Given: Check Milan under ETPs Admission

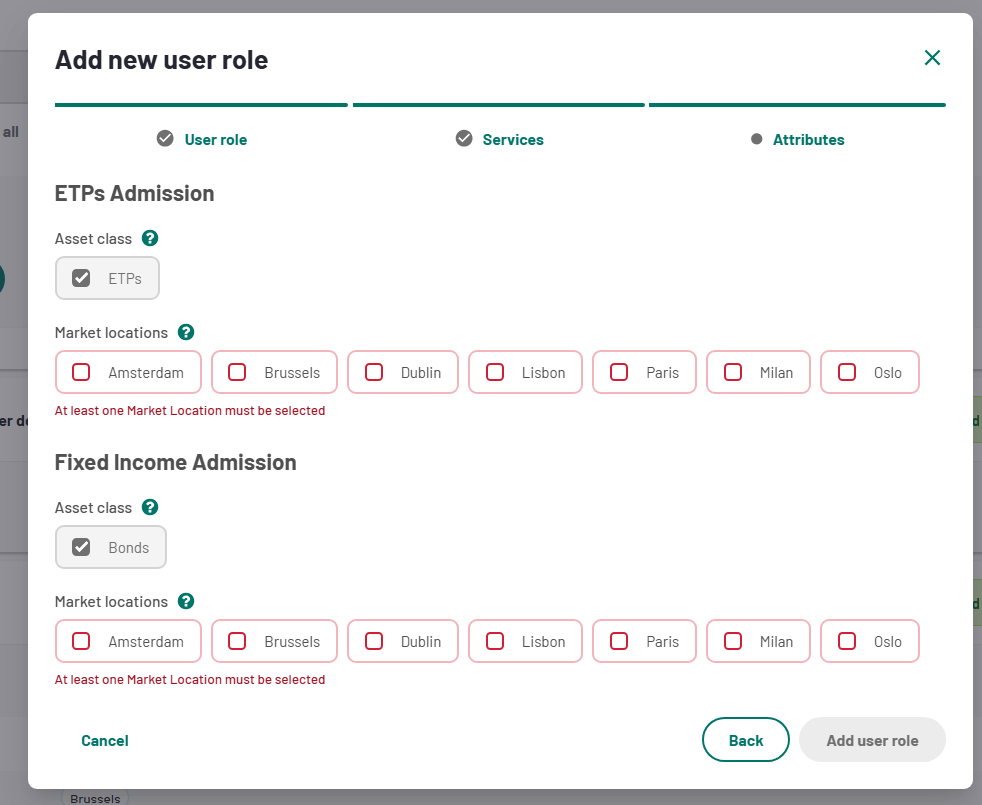Looking at the screenshot, I should (x=733, y=372).
